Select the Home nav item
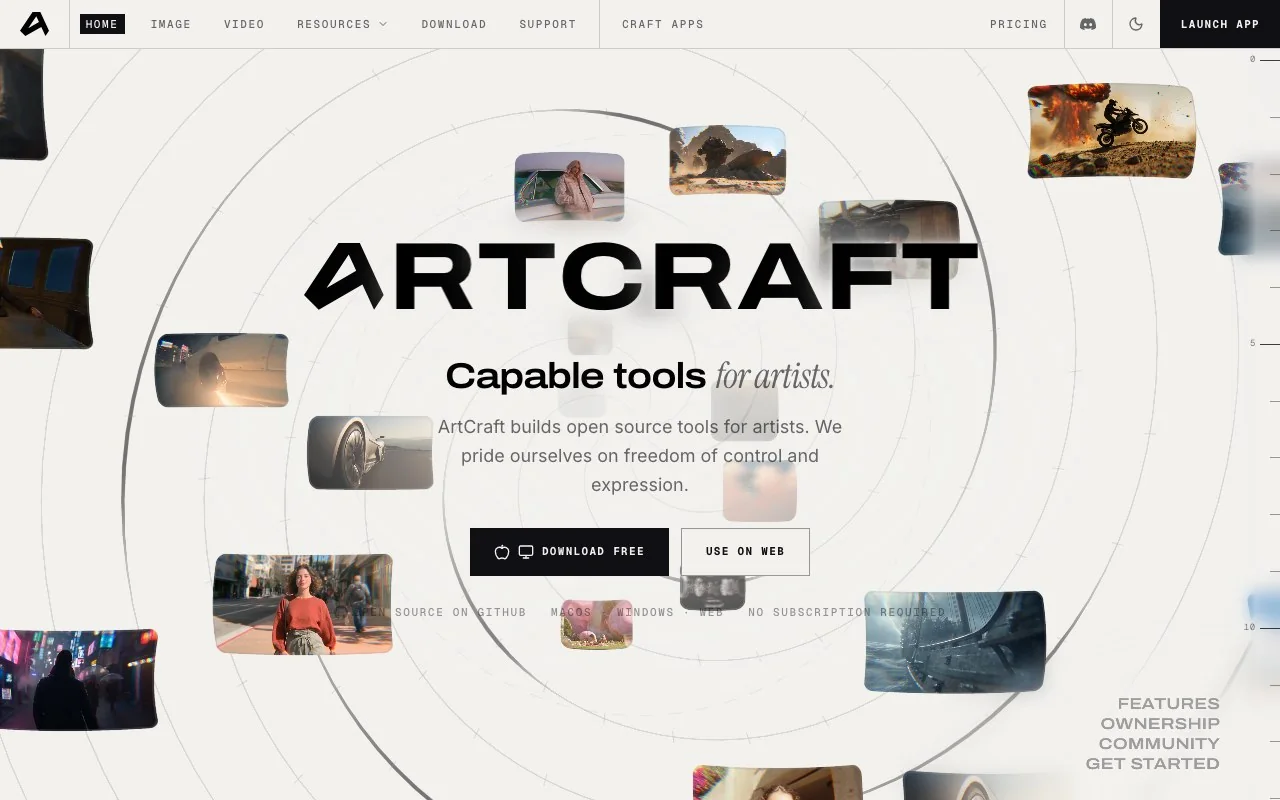Image resolution: width=1280 pixels, height=800 pixels. pos(102,24)
